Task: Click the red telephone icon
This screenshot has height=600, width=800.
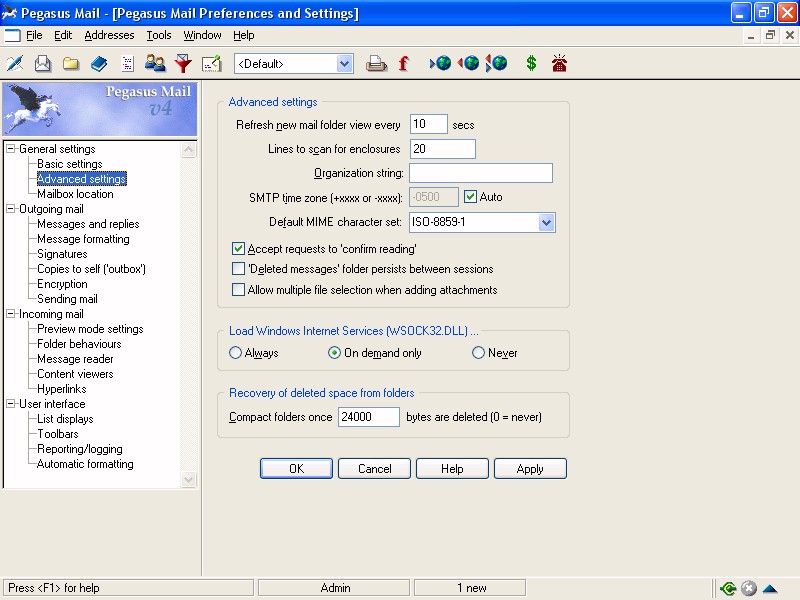Action: (x=559, y=64)
